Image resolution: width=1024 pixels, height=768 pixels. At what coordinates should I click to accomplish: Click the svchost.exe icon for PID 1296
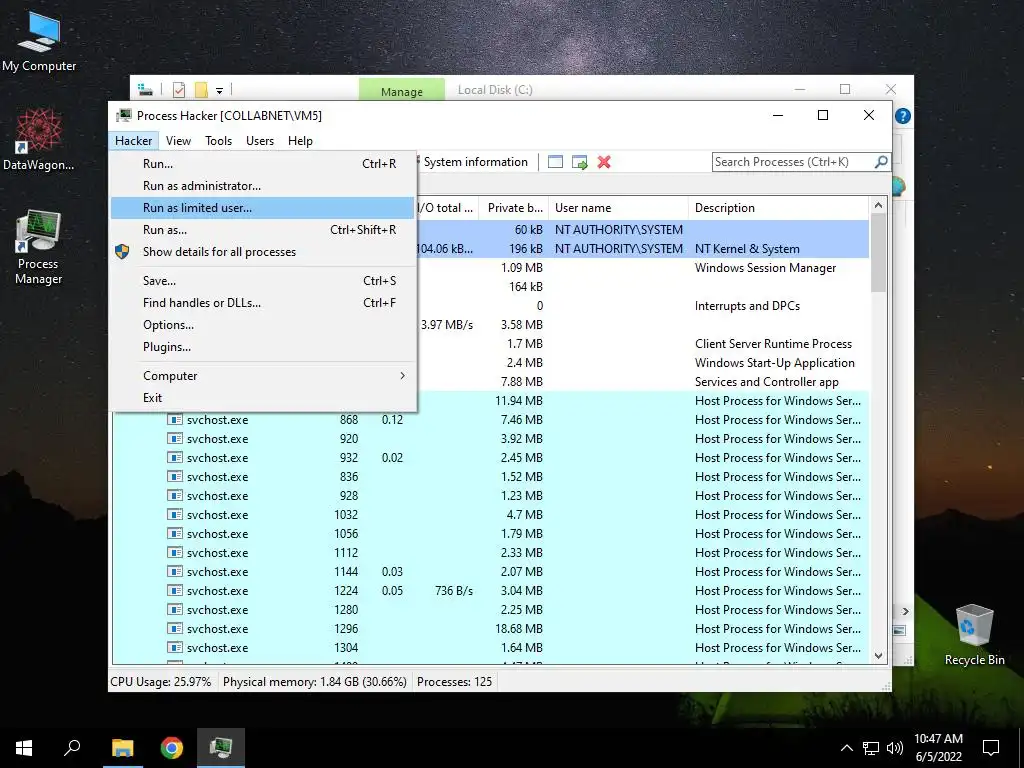point(174,628)
